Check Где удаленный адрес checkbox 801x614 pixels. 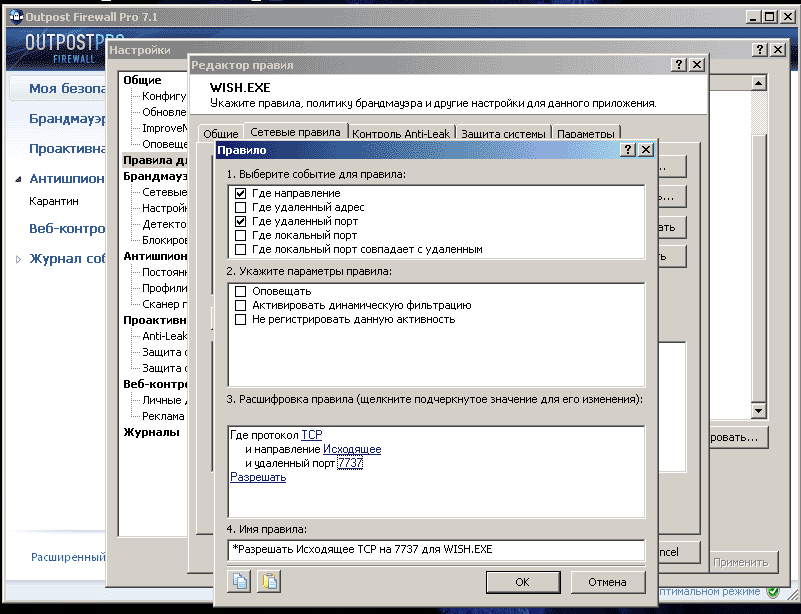[x=240, y=207]
